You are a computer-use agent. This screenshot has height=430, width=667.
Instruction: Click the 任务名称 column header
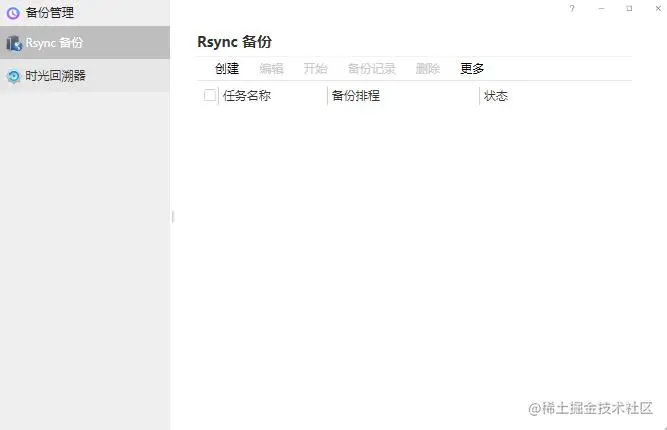coord(247,96)
